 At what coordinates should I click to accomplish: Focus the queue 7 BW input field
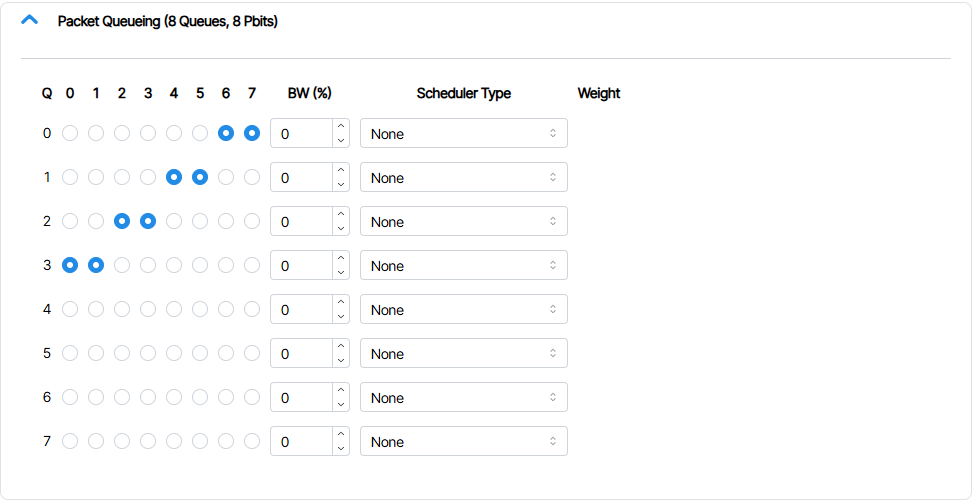point(301,441)
